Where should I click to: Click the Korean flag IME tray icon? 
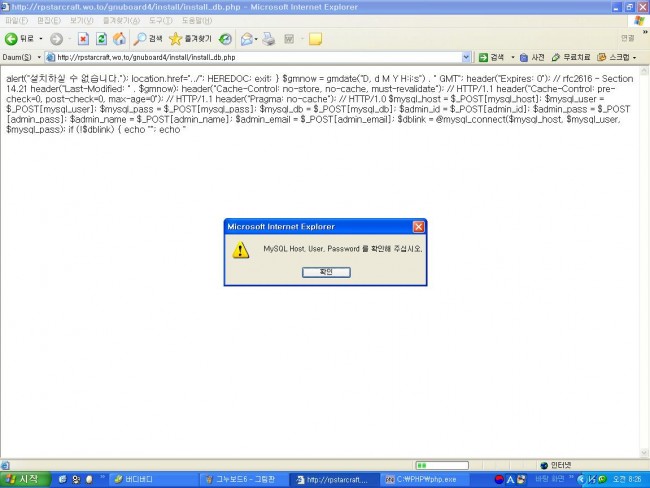pyautogui.click(x=499, y=479)
